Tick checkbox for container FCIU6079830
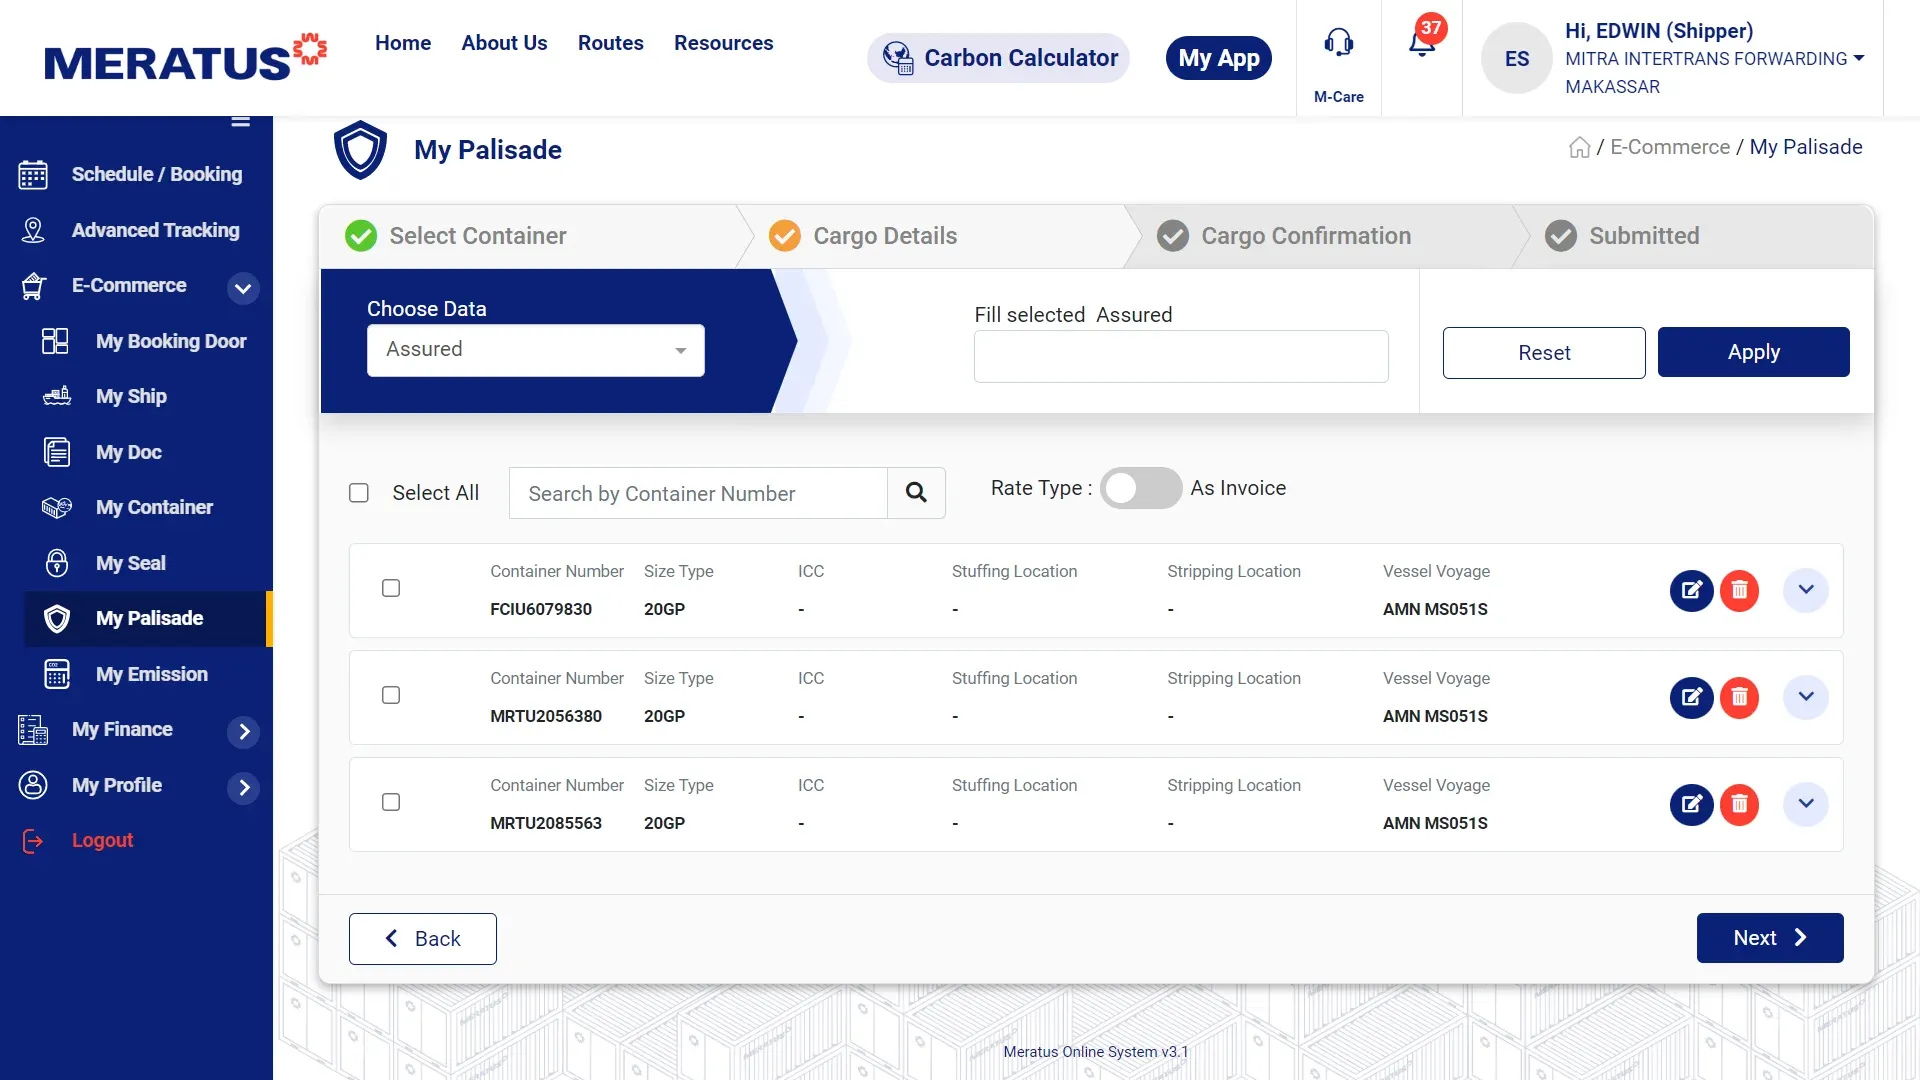1920x1080 pixels. (391, 588)
